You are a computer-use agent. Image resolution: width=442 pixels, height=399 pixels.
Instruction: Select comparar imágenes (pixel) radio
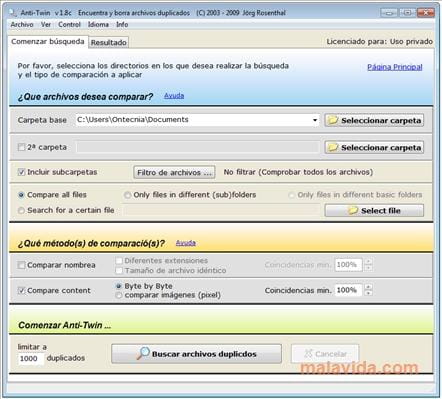tap(118, 295)
